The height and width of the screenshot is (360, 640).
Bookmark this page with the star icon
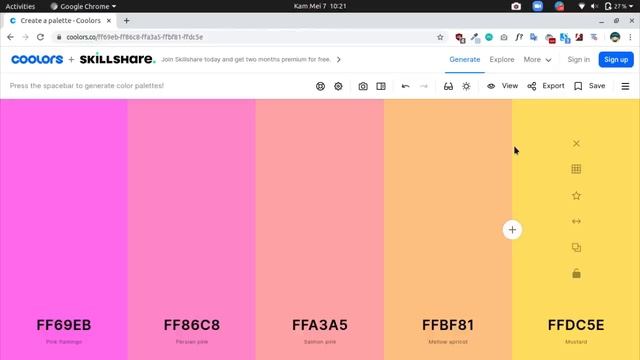440,37
